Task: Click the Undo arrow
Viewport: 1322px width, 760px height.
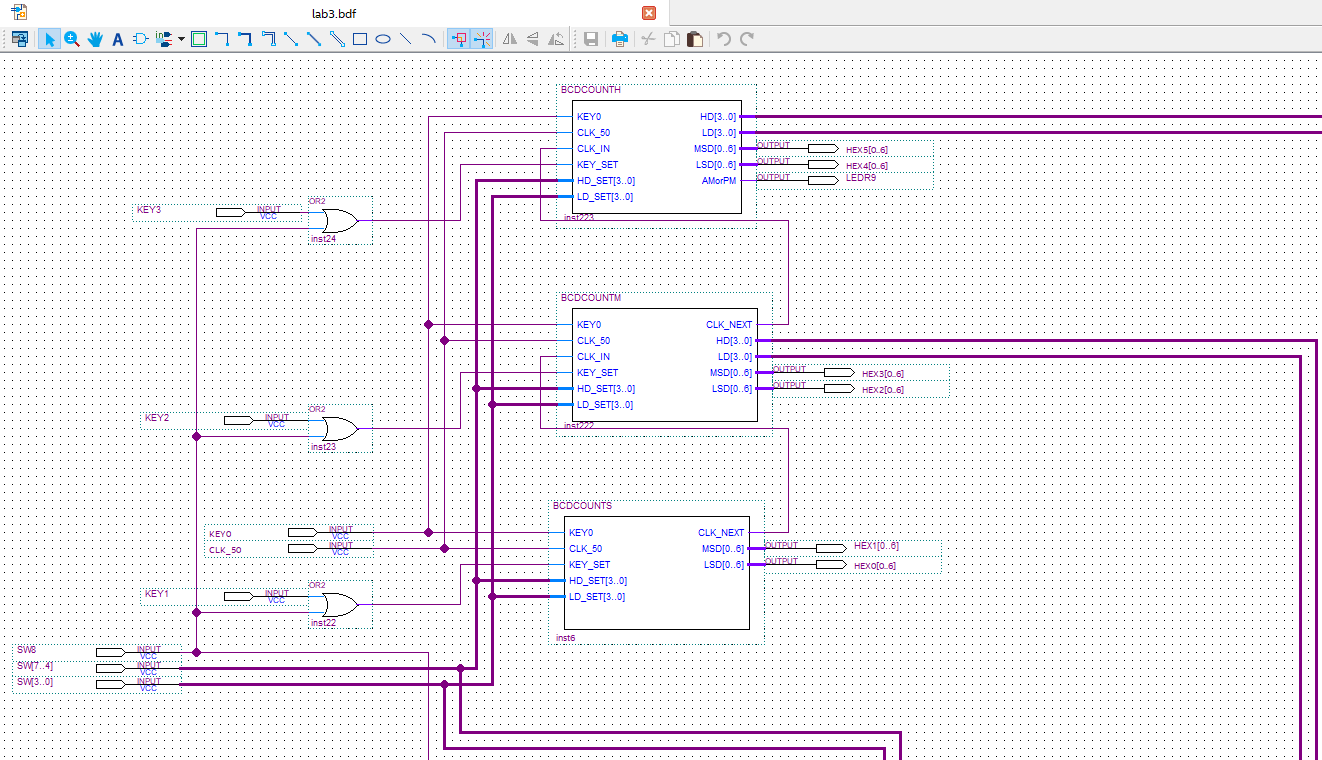Action: (723, 39)
